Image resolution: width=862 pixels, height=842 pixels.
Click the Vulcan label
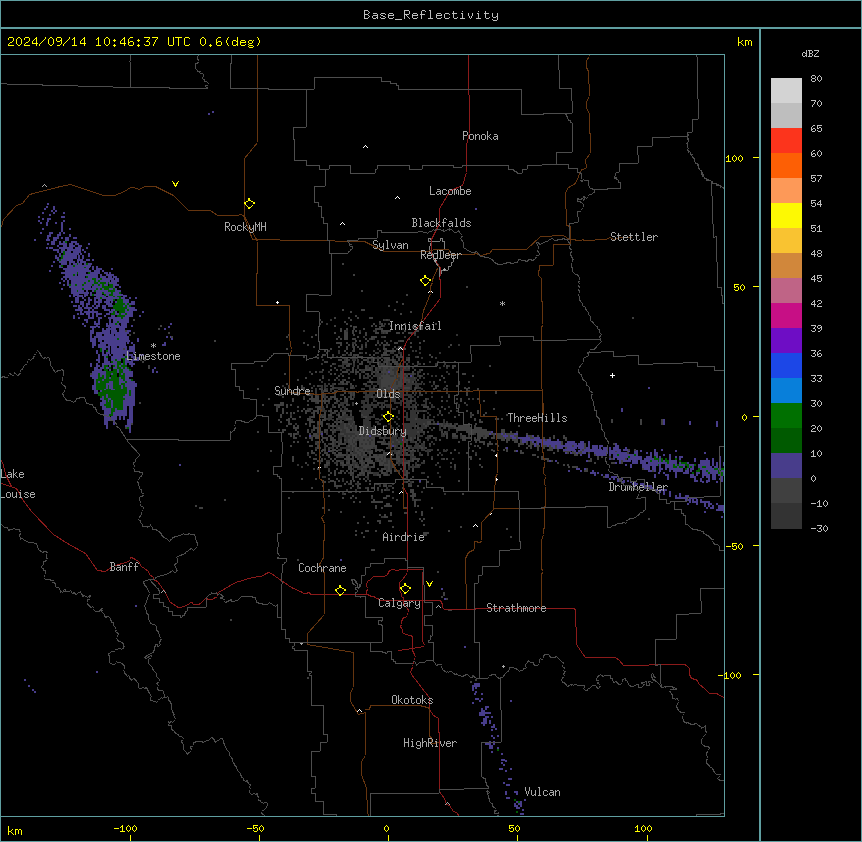pyautogui.click(x=543, y=792)
